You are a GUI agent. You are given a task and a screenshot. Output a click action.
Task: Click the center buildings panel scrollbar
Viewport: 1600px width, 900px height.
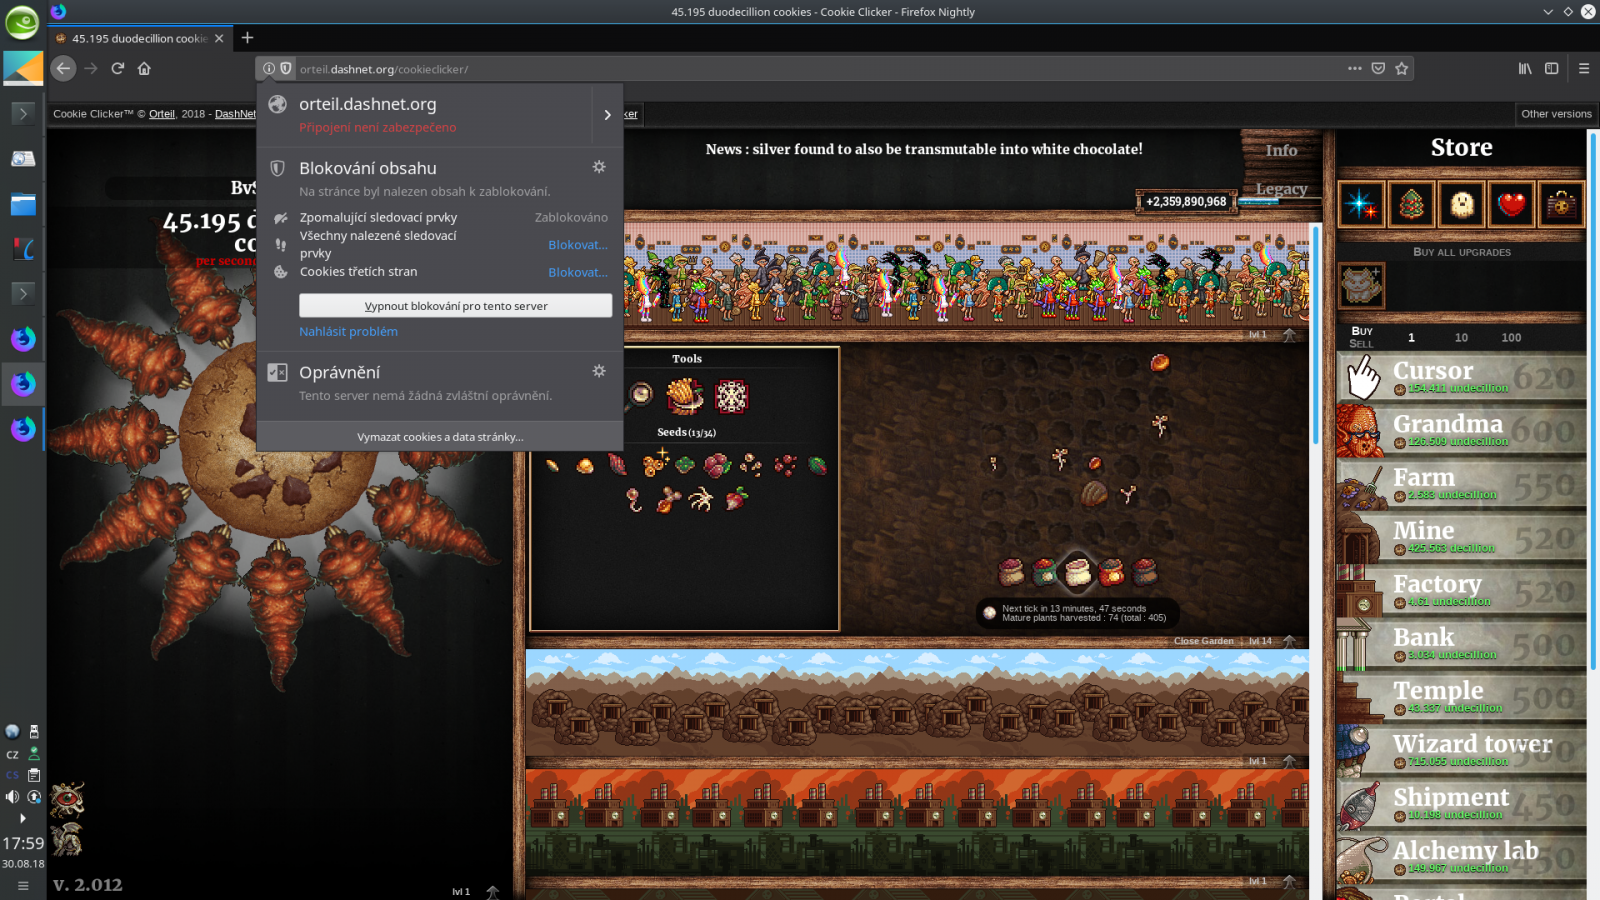1316,335
